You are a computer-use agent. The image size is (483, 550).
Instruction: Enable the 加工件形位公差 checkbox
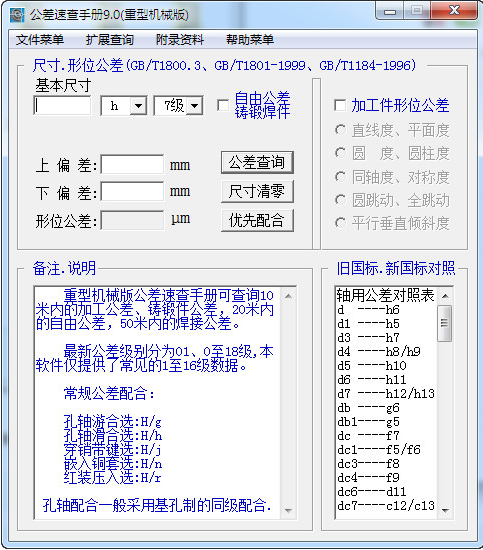tap(340, 105)
